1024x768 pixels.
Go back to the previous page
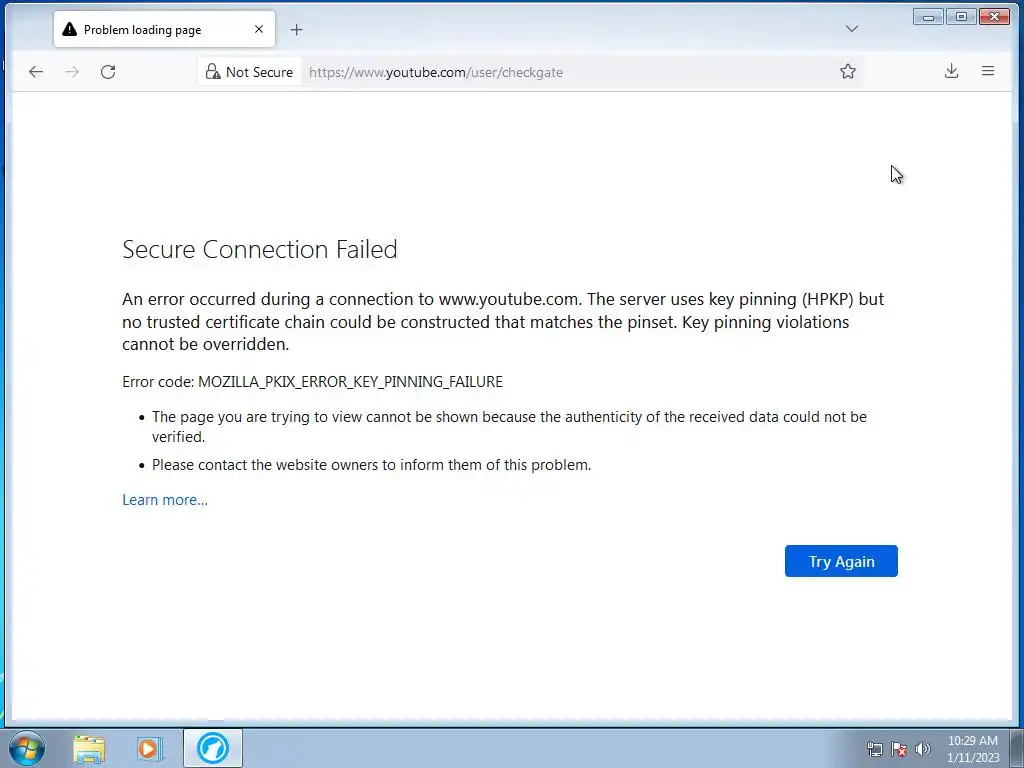click(36, 72)
